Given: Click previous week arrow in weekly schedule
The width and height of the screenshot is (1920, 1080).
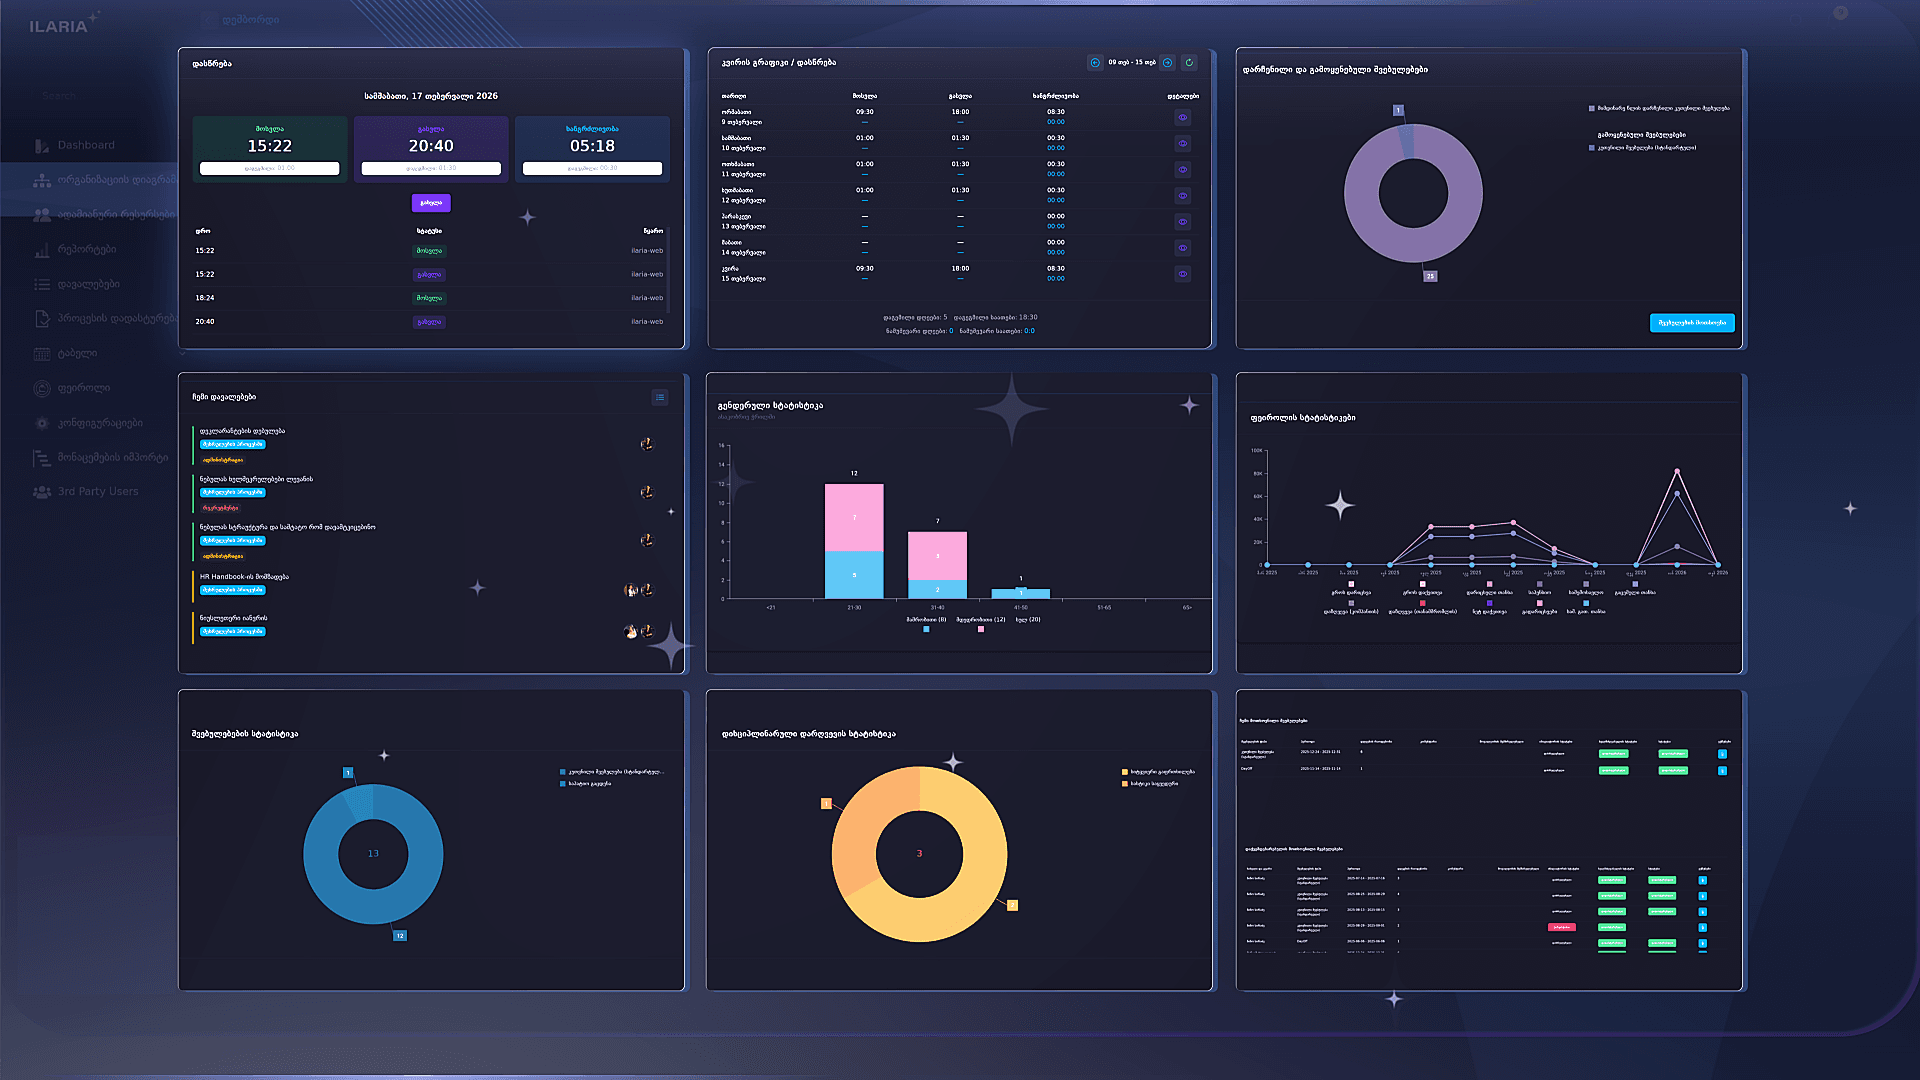Looking at the screenshot, I should (1095, 62).
